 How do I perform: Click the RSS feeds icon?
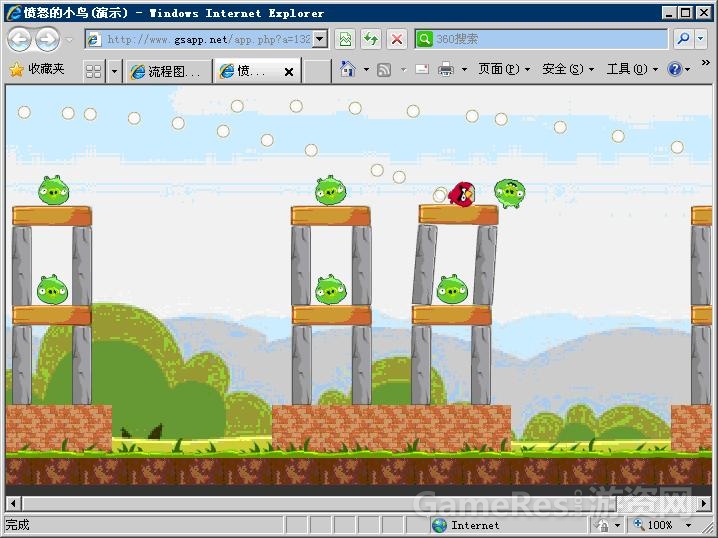click(x=384, y=70)
